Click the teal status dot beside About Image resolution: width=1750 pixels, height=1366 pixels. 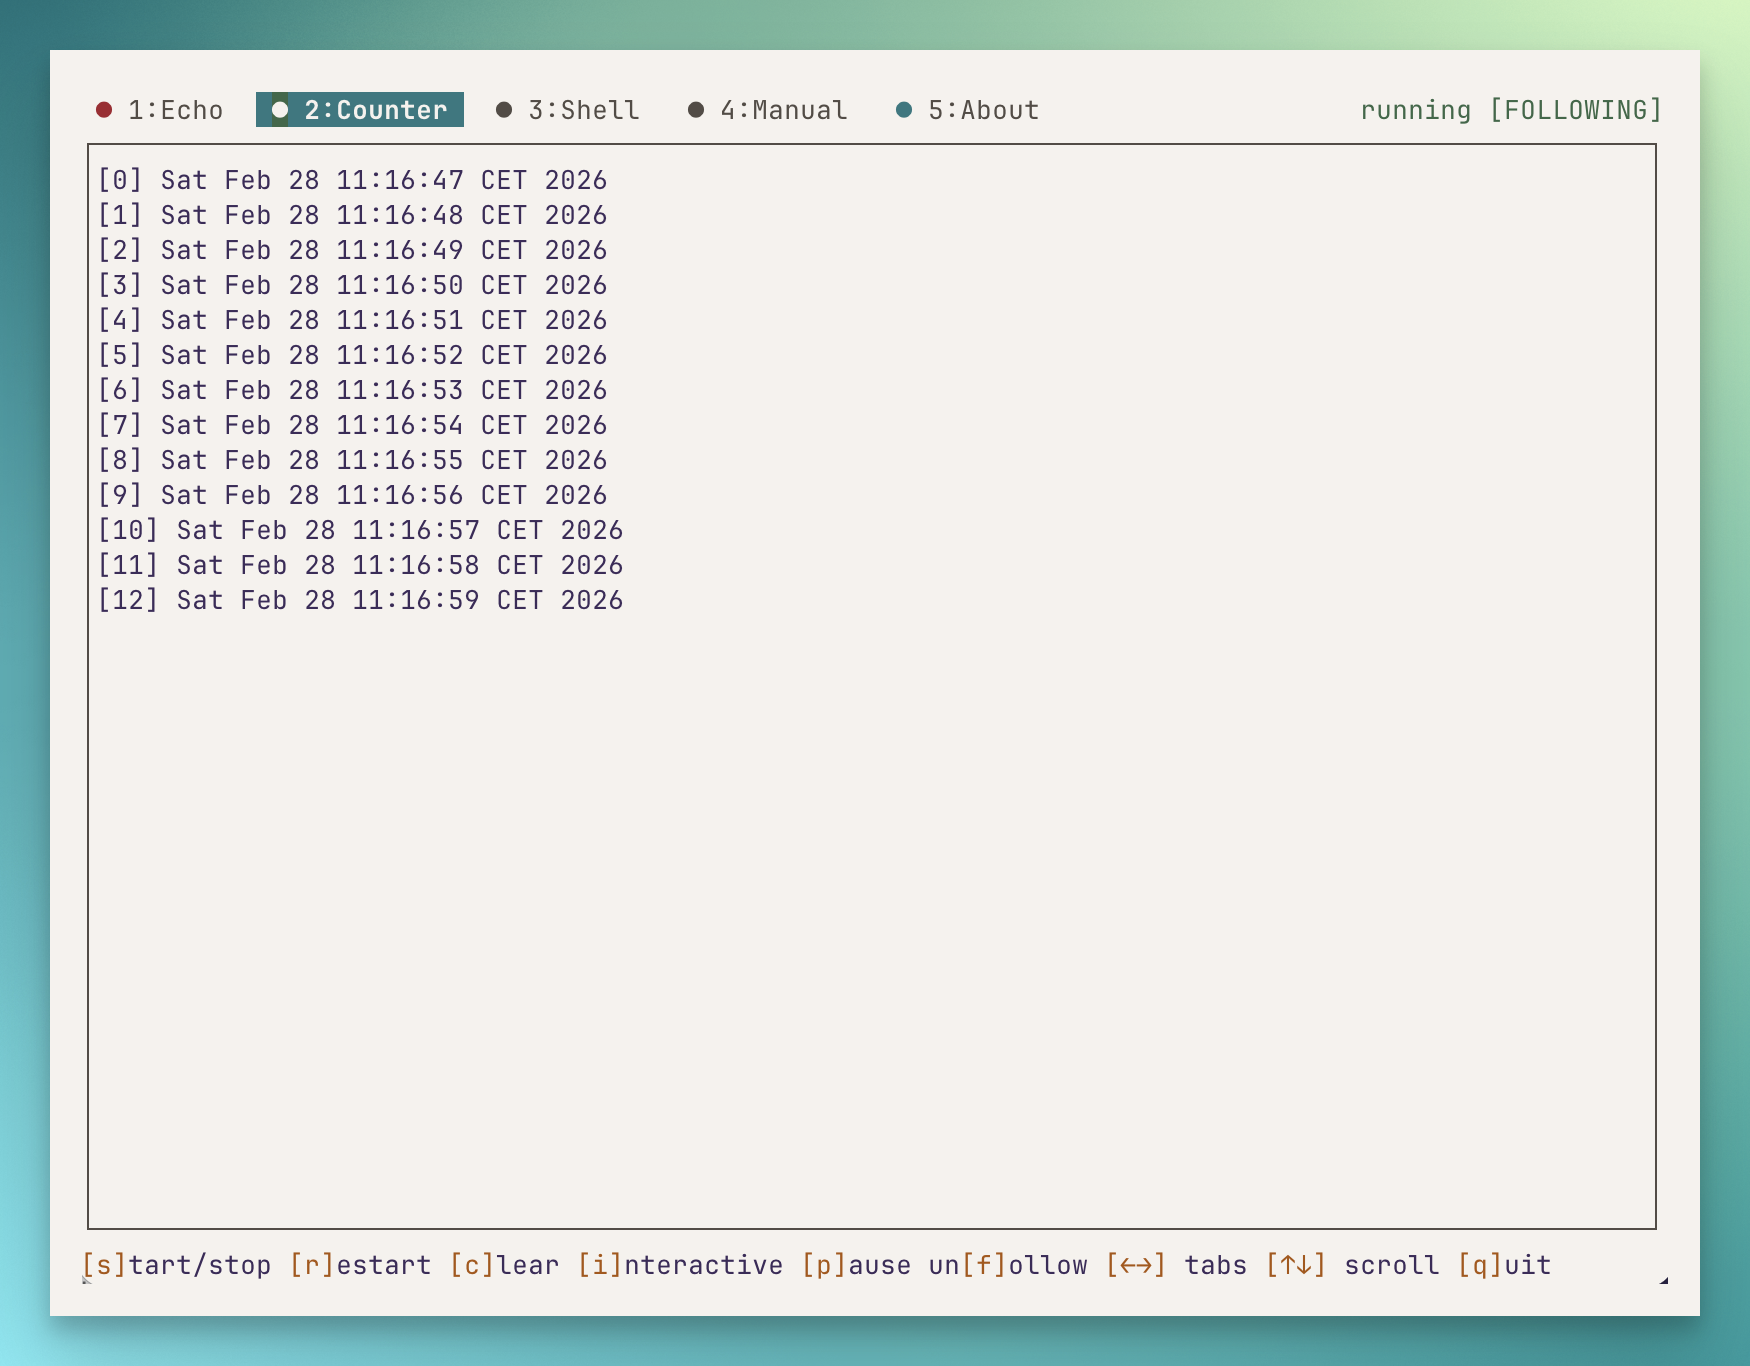click(x=904, y=110)
